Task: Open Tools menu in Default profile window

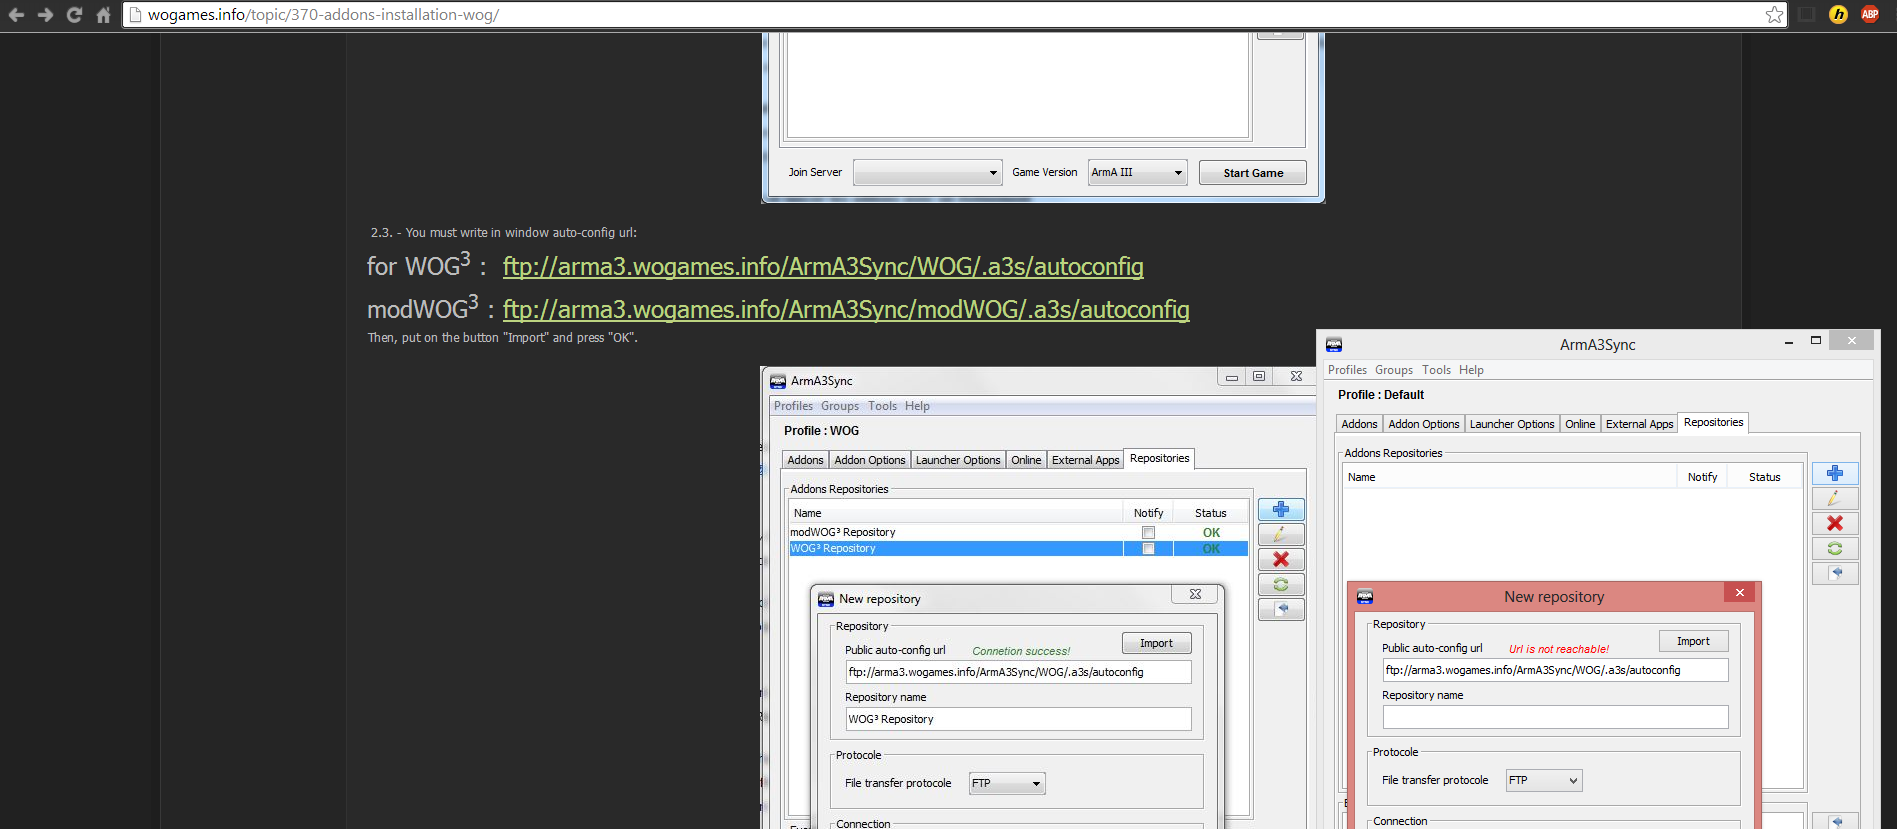Action: point(1436,370)
